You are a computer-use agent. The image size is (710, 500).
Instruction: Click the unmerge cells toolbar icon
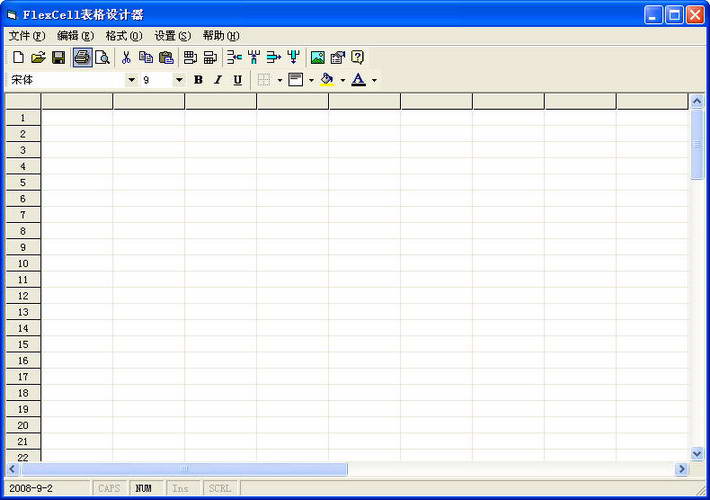[210, 58]
